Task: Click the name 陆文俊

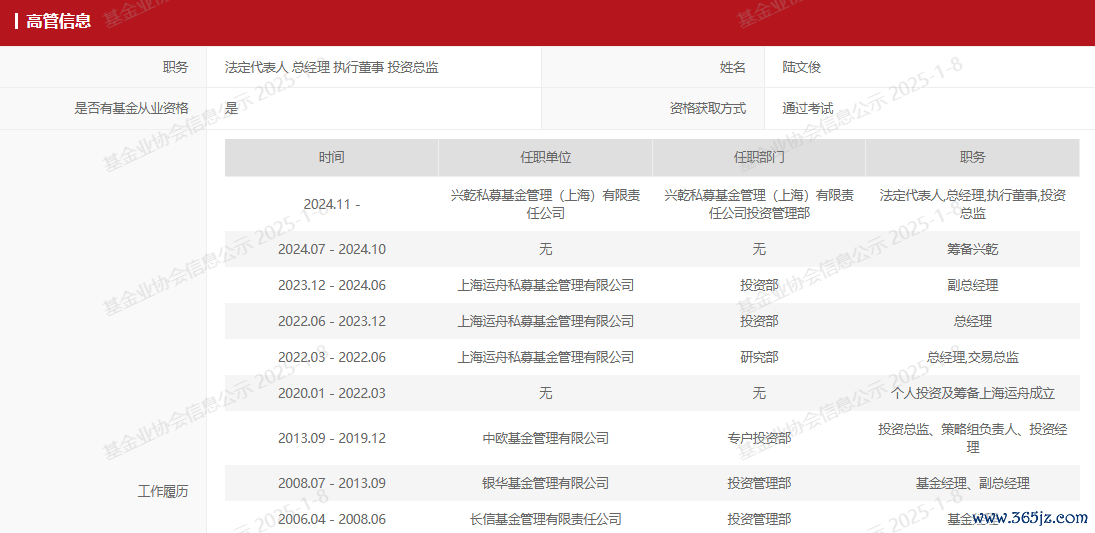Action: click(801, 67)
